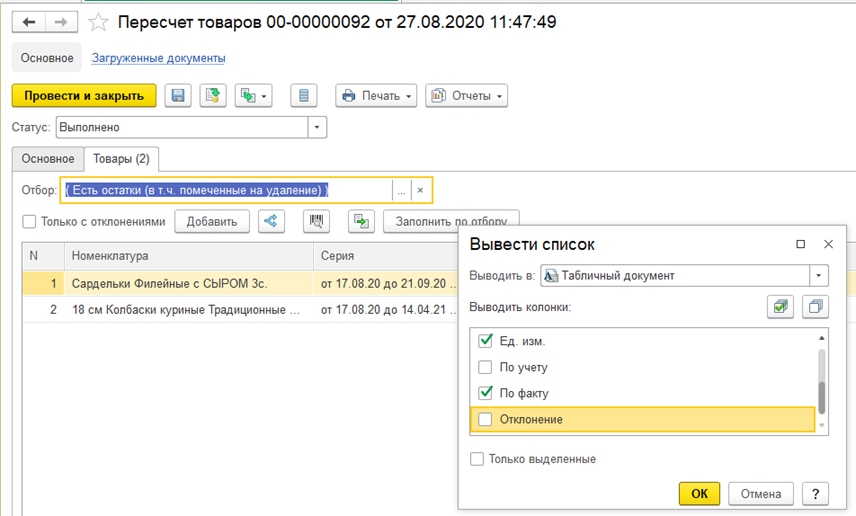The width and height of the screenshot is (856, 516).
Task: Click the post document icon
Action: tap(212, 96)
